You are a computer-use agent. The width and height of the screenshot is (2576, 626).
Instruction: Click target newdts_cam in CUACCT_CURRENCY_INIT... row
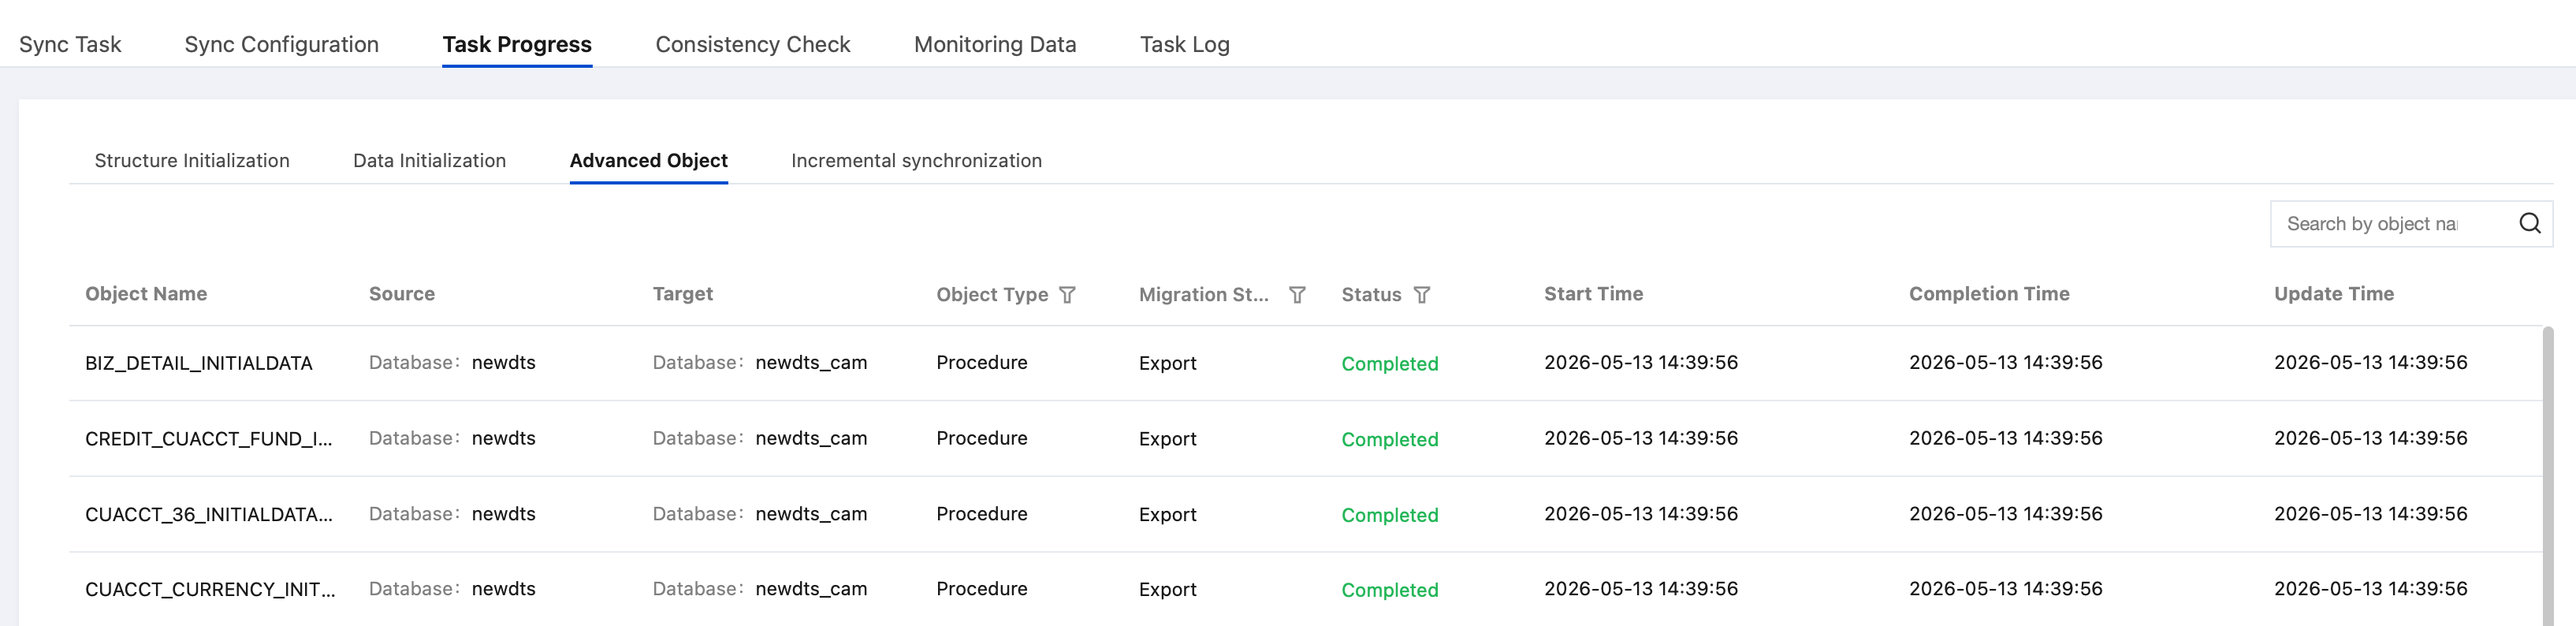(811, 589)
